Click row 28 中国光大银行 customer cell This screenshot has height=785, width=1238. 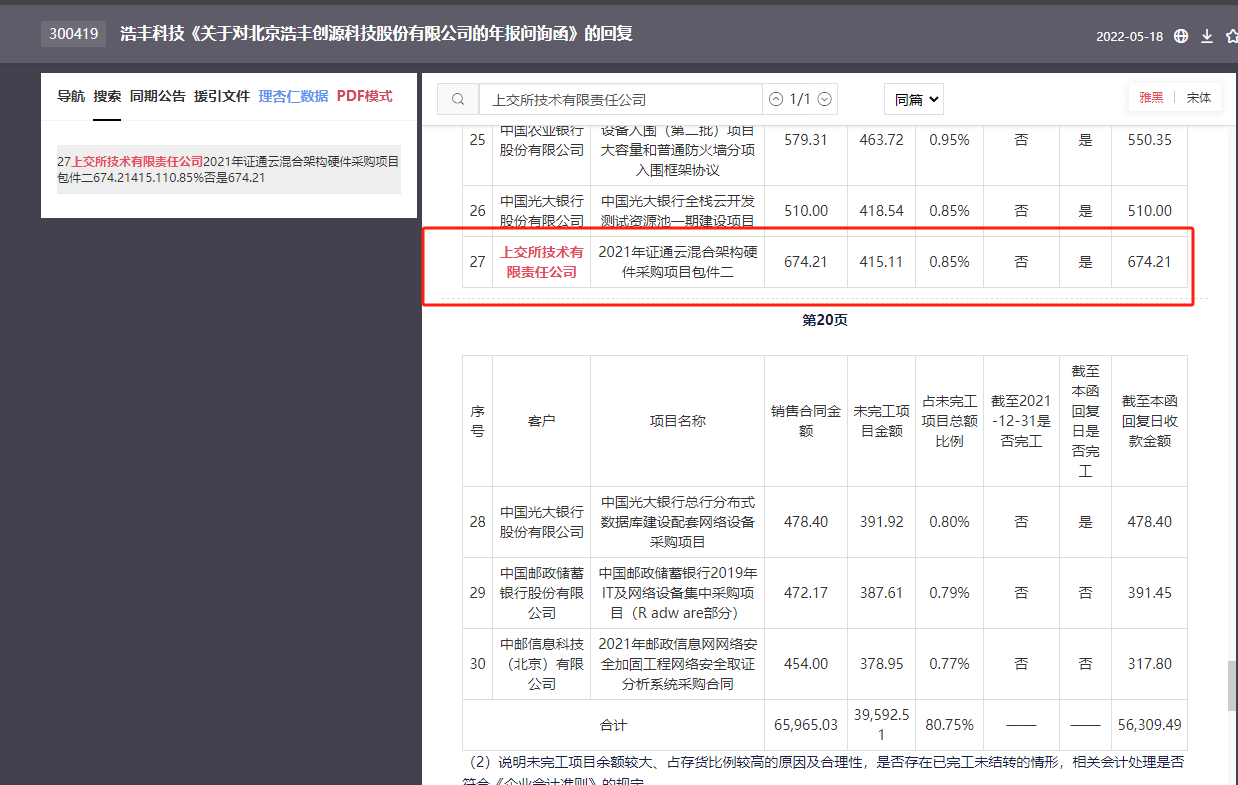tap(541, 522)
